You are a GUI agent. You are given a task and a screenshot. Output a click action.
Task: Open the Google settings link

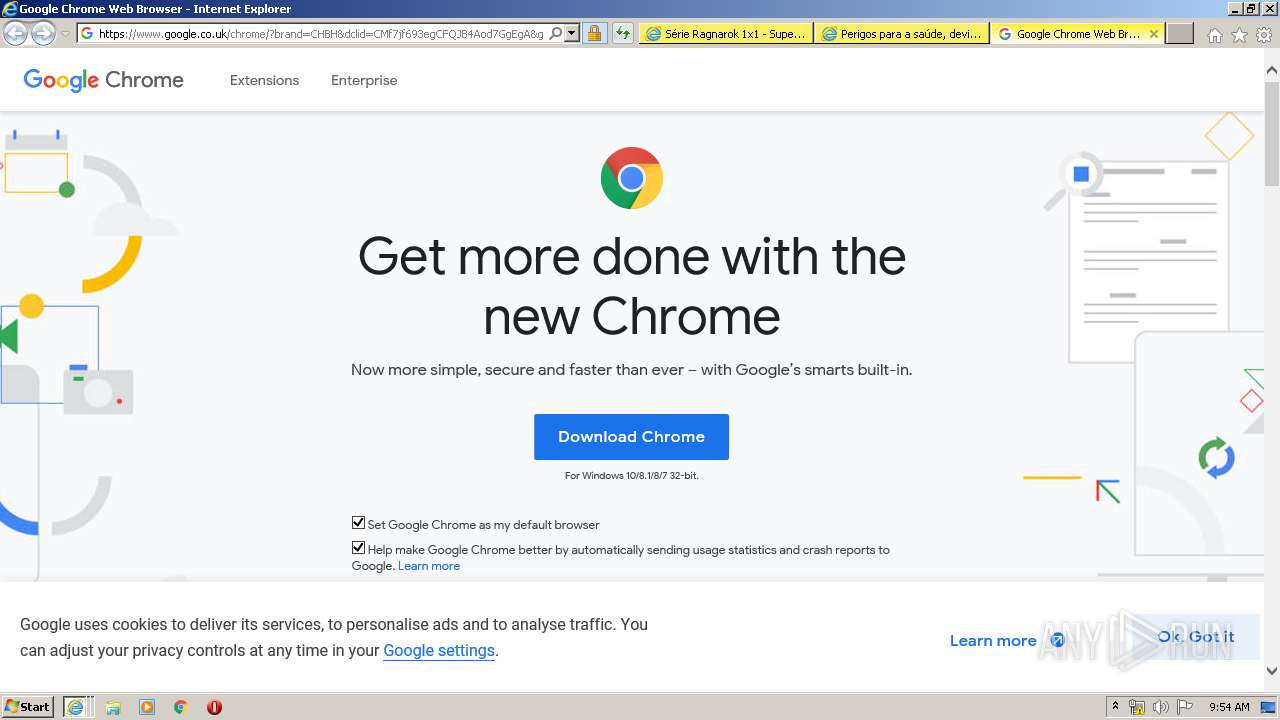point(439,650)
